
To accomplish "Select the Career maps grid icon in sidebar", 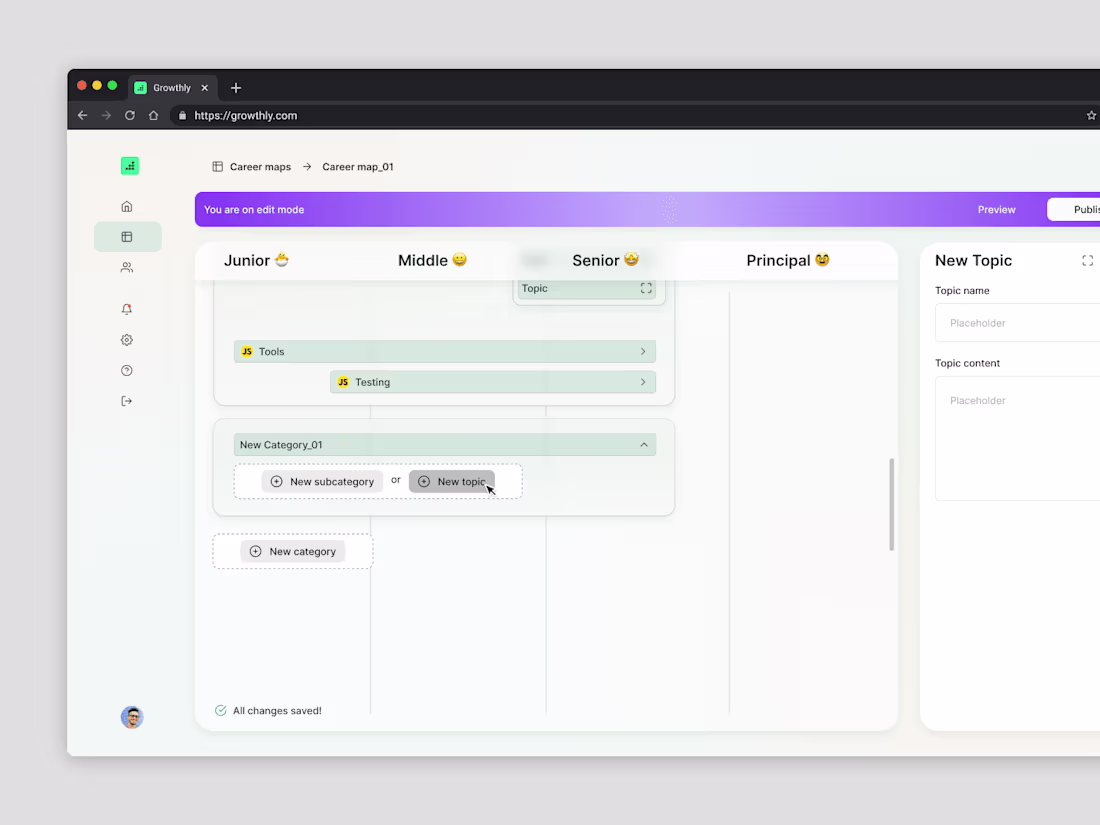I will [x=127, y=236].
